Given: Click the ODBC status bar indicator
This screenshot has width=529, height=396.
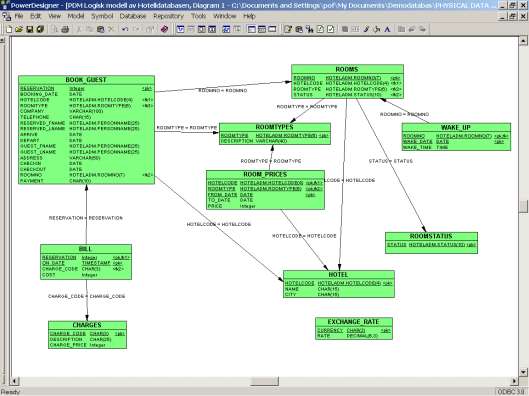Looking at the screenshot, I should (512, 392).
